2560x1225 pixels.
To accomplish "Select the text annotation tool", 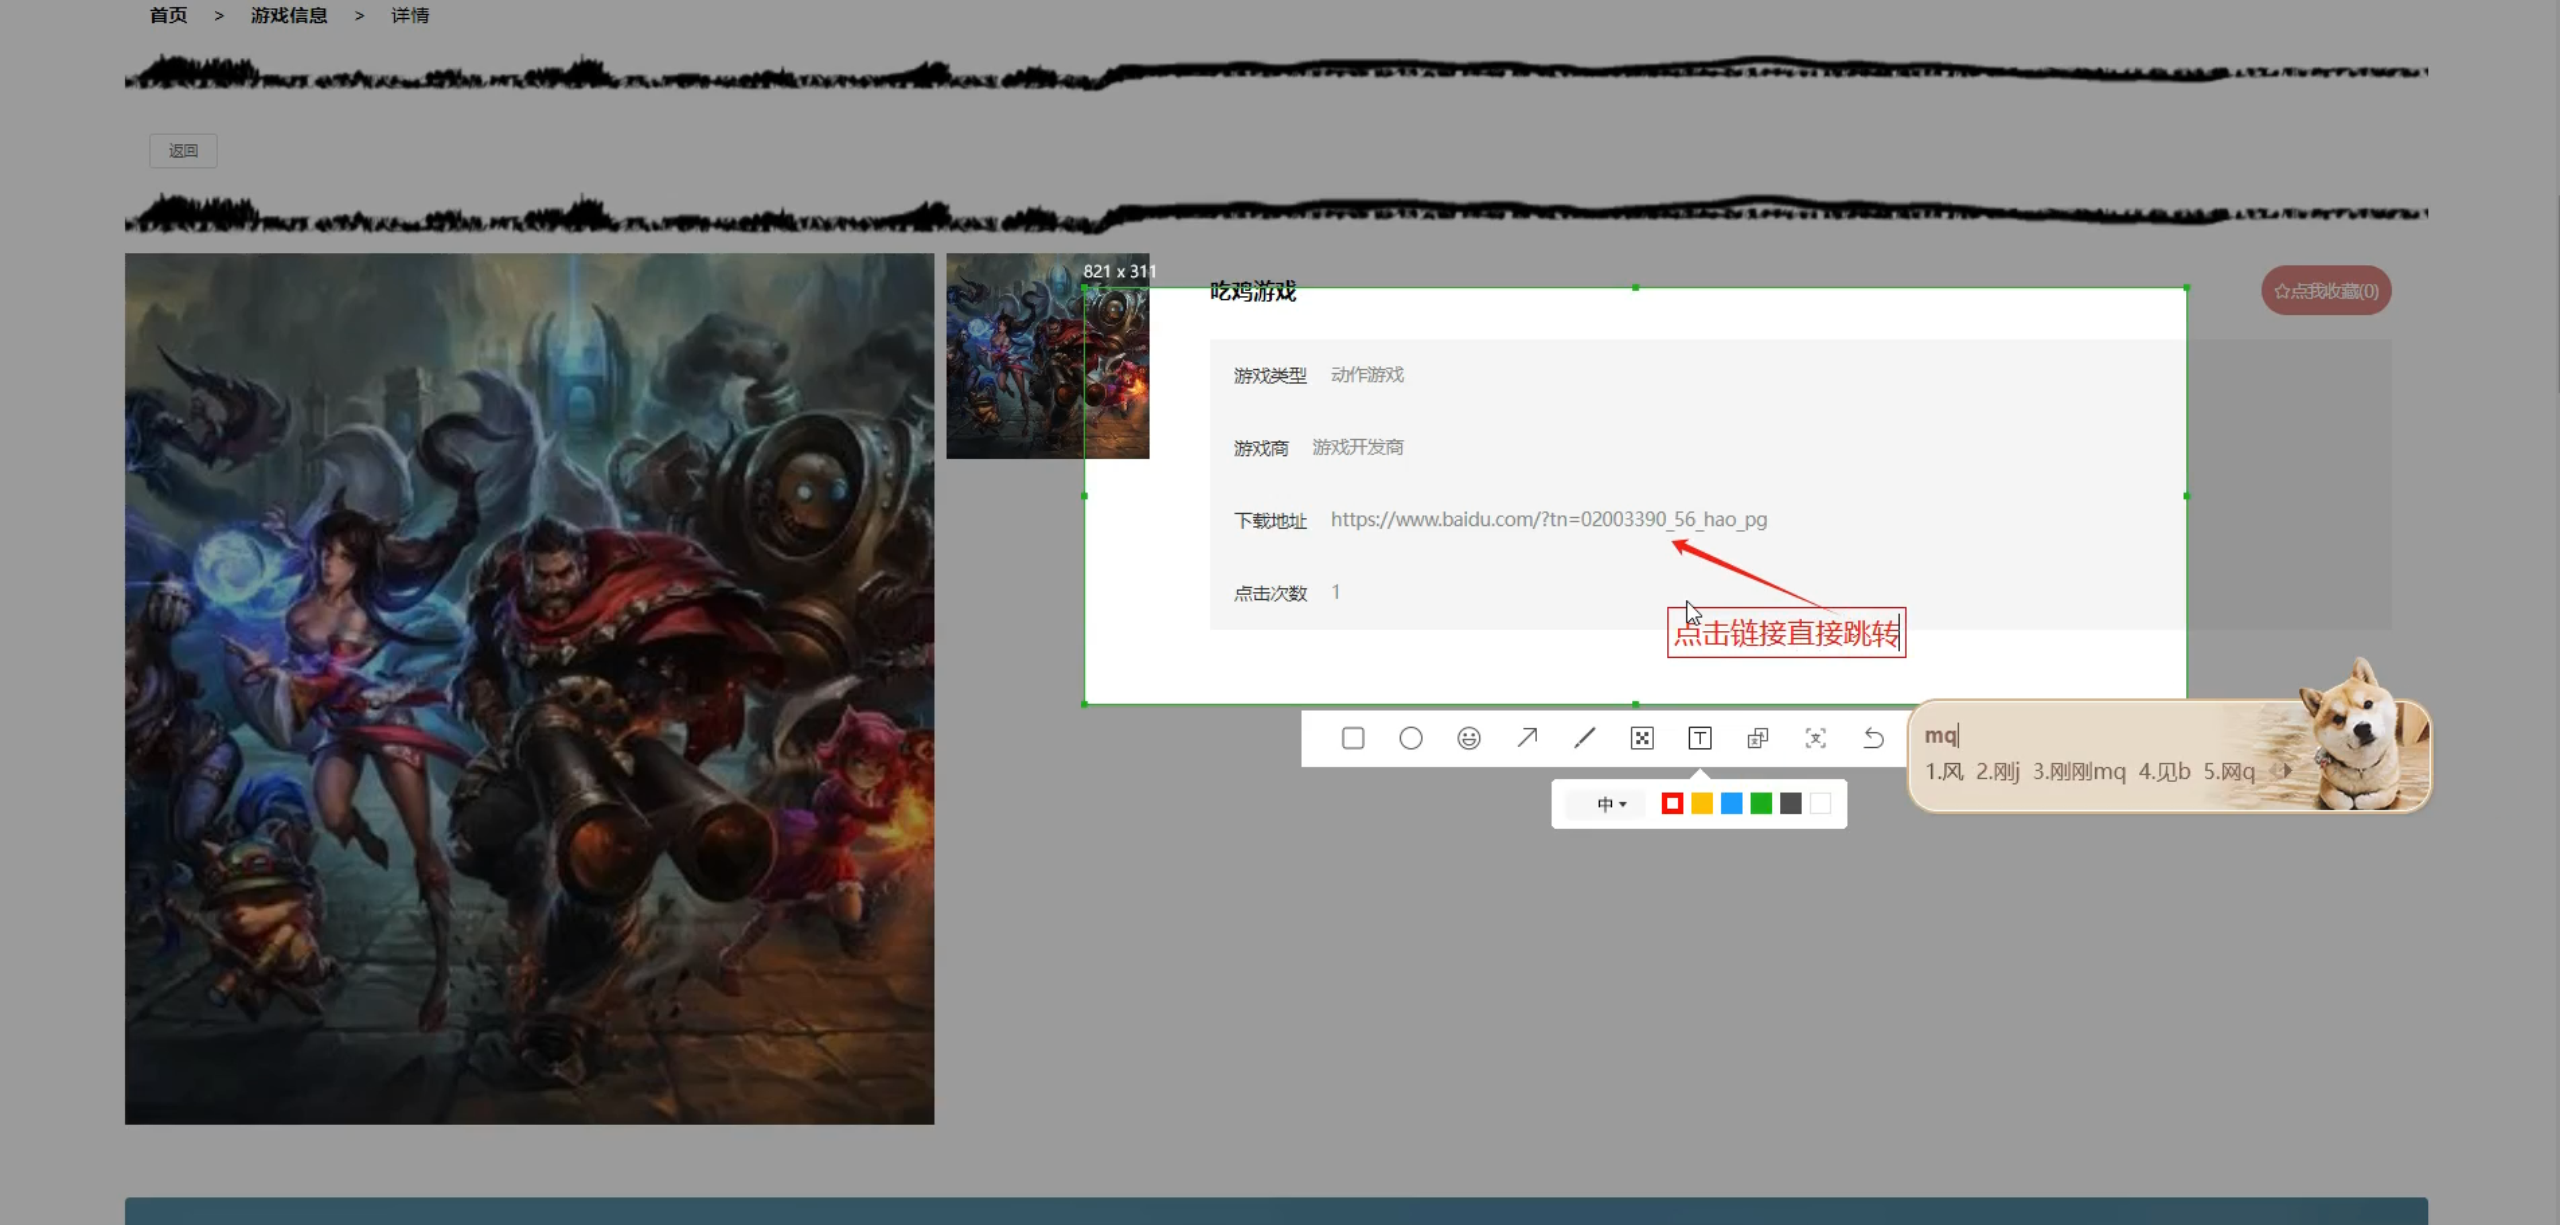I will 1699,738.
